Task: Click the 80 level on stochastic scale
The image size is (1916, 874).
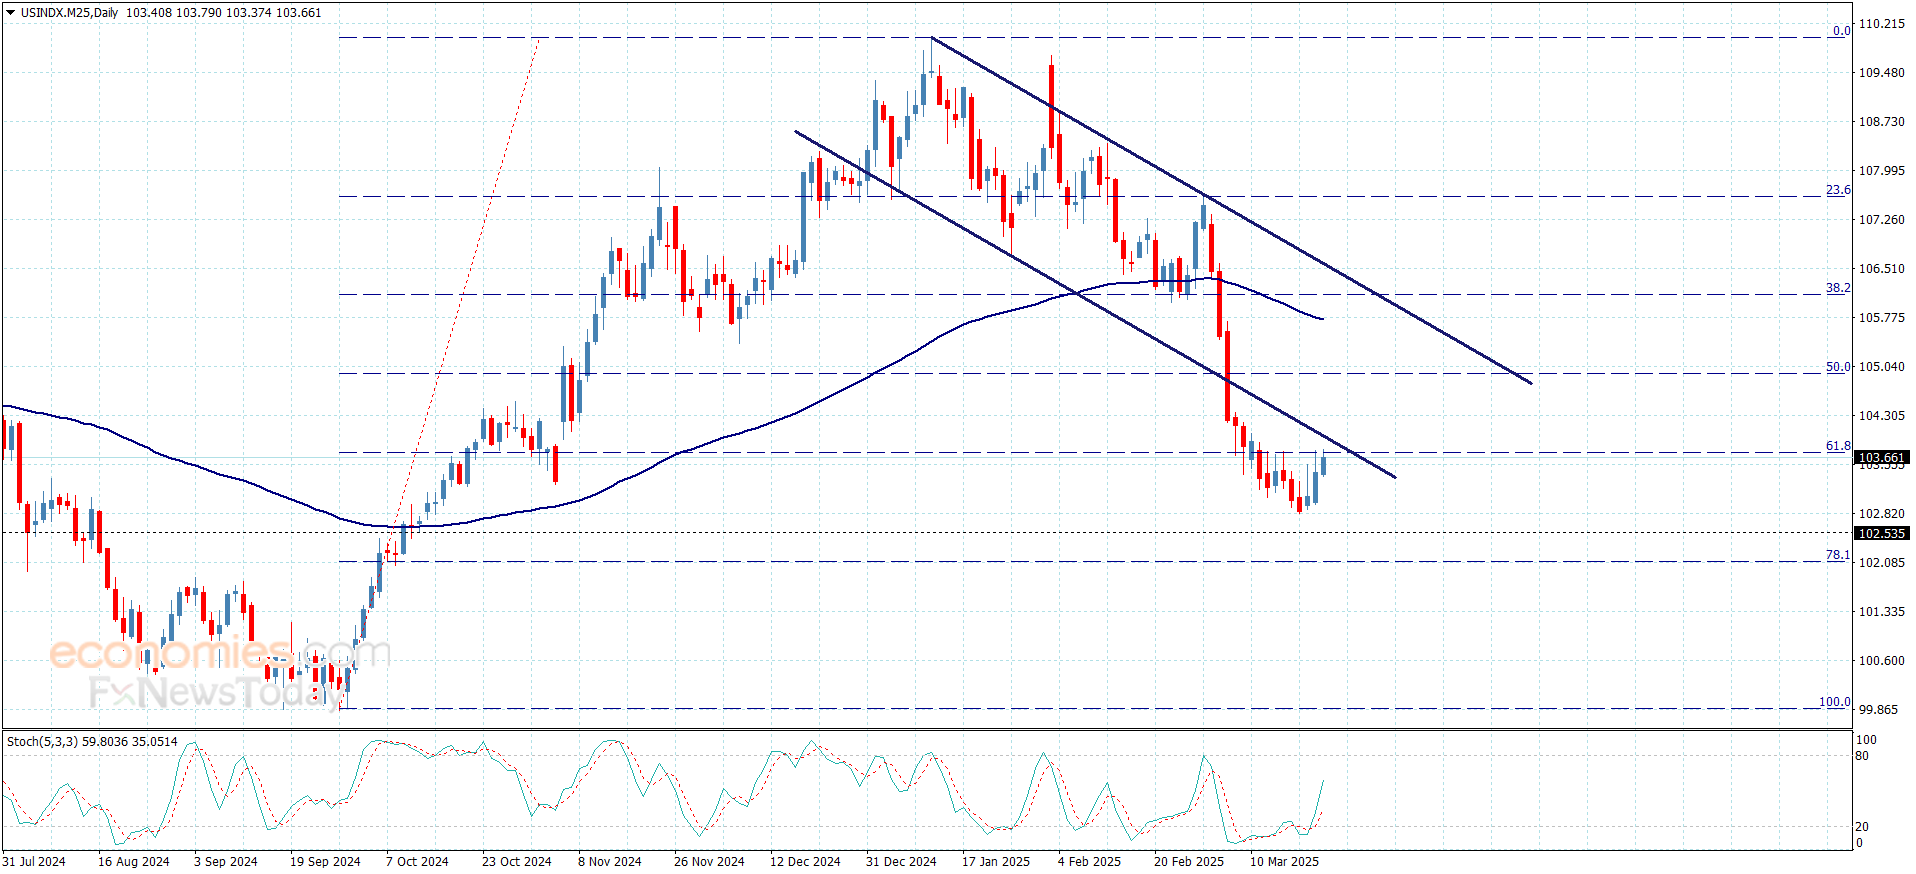Action: click(x=1862, y=756)
